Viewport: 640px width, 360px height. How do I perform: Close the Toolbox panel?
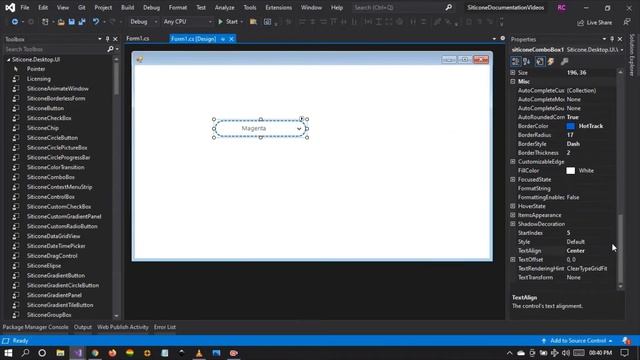[115, 39]
